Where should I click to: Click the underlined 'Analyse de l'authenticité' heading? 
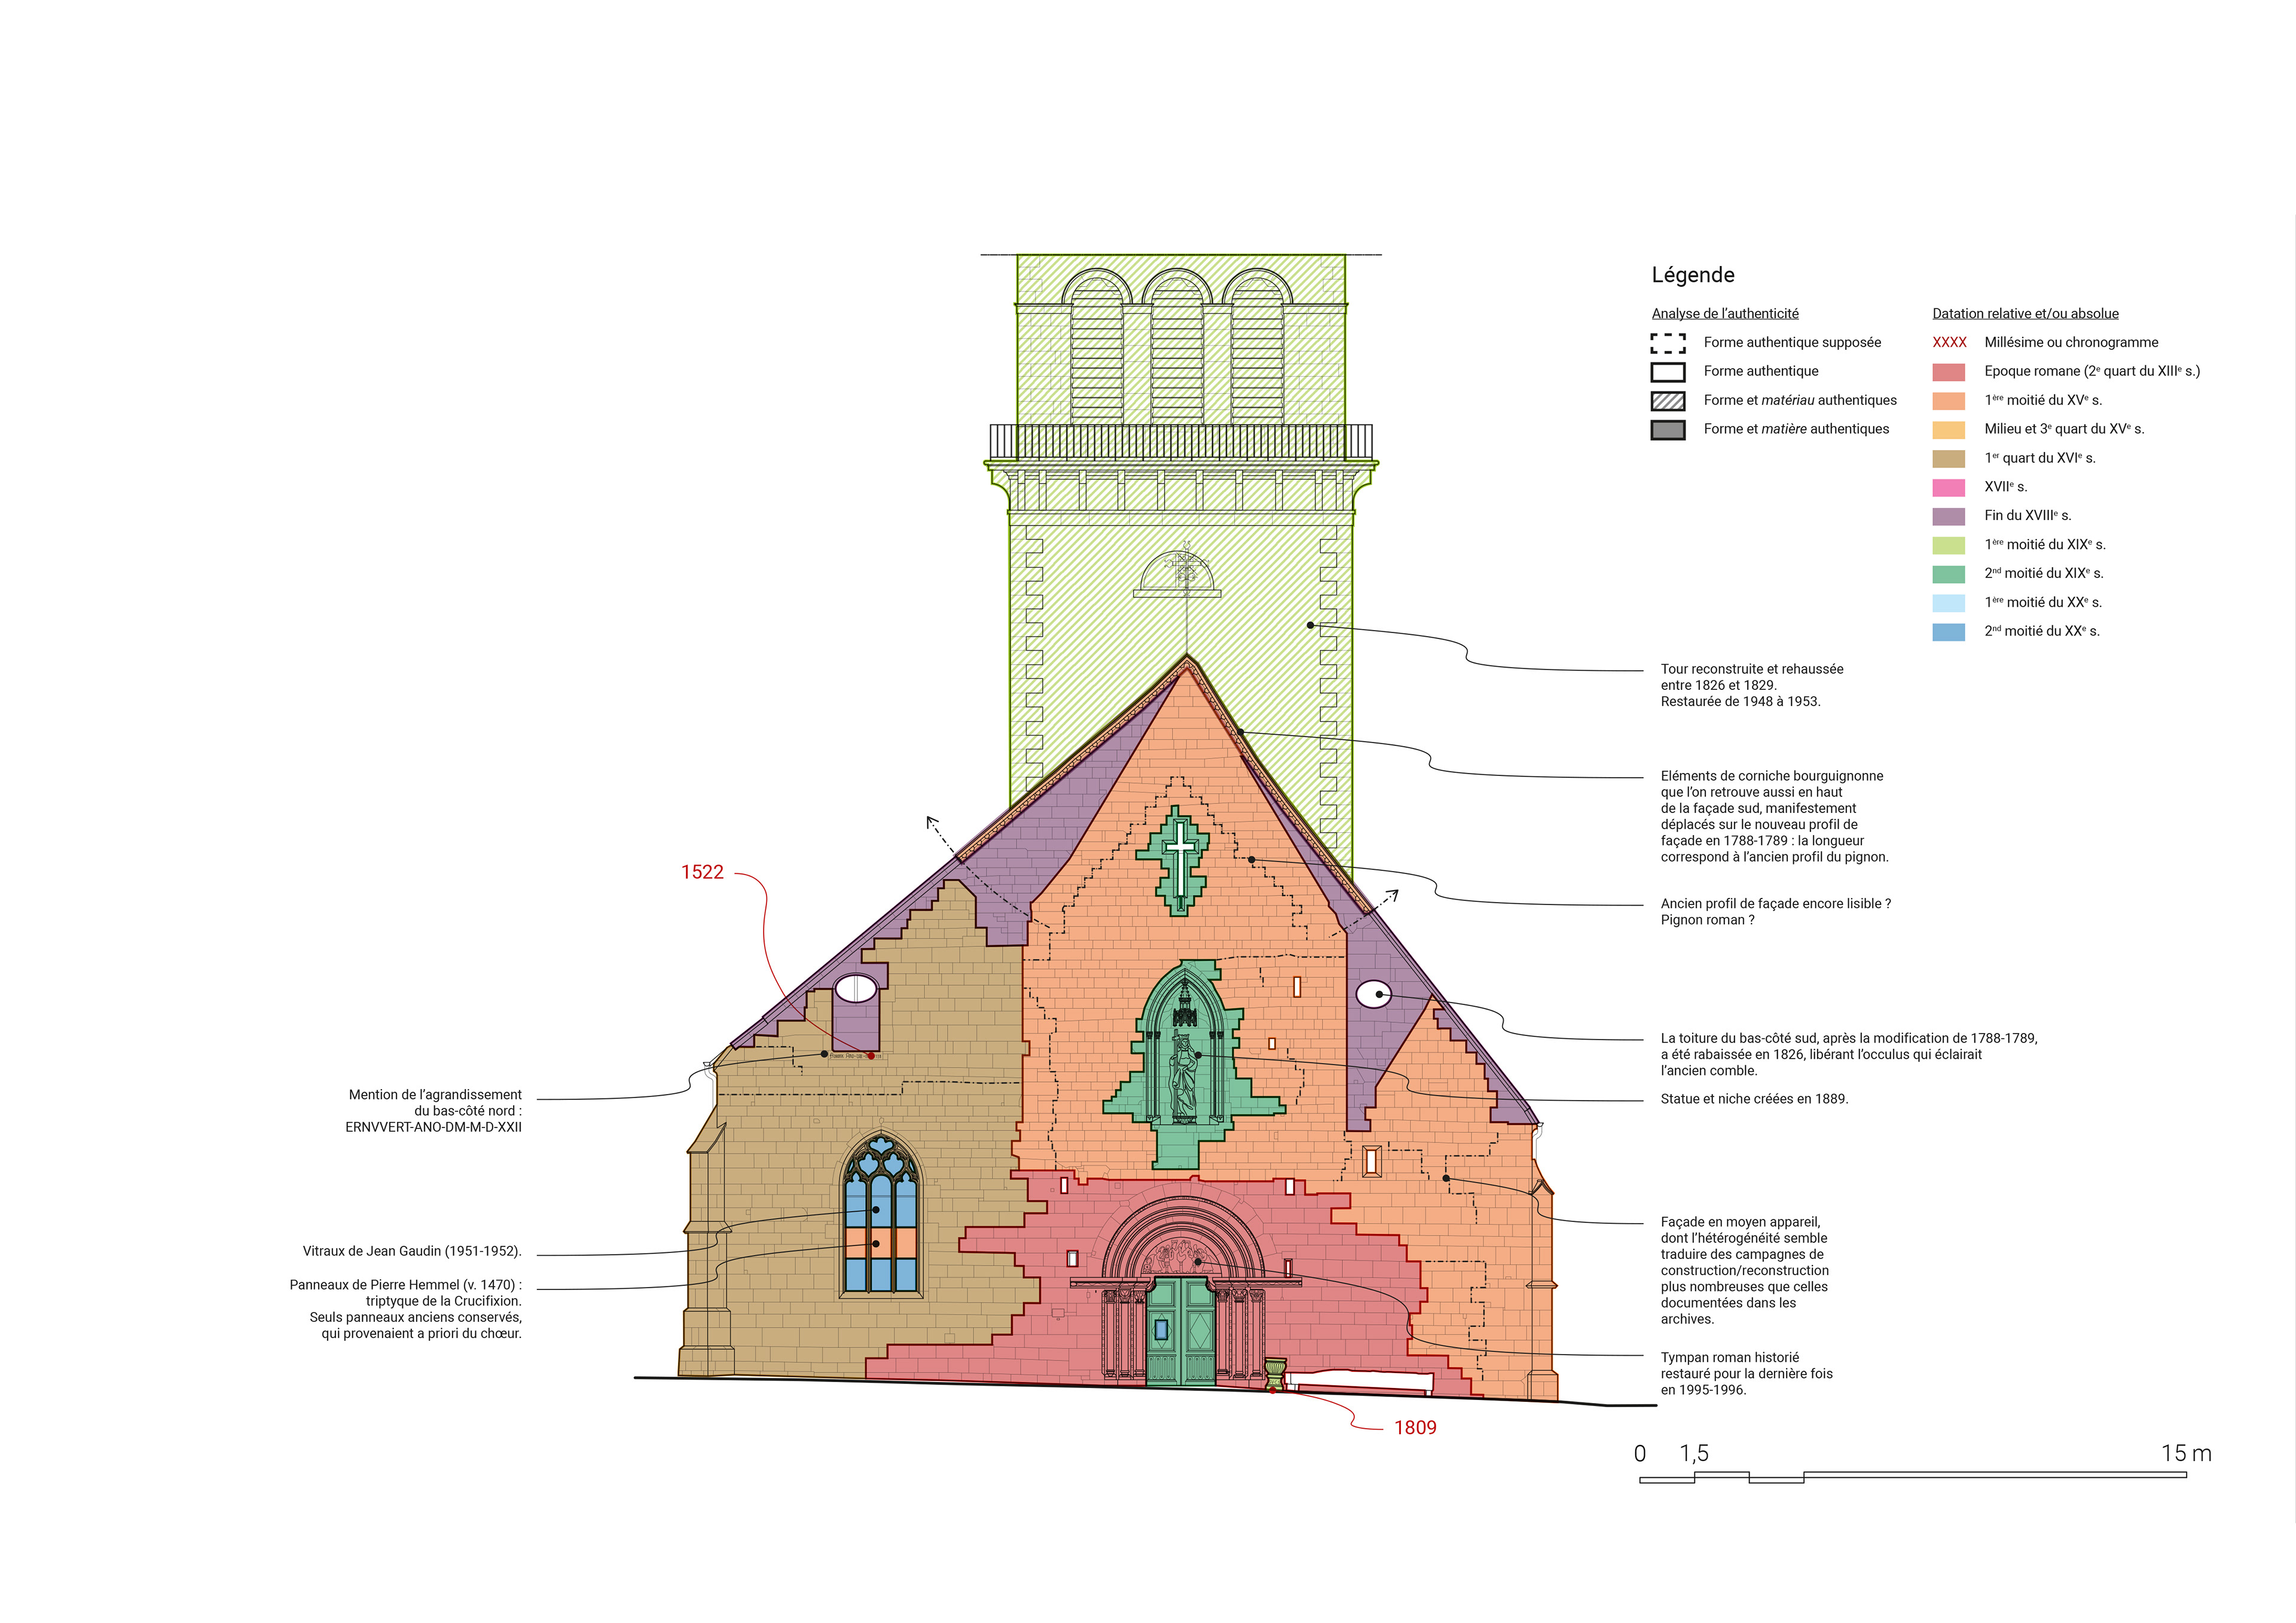click(1725, 314)
